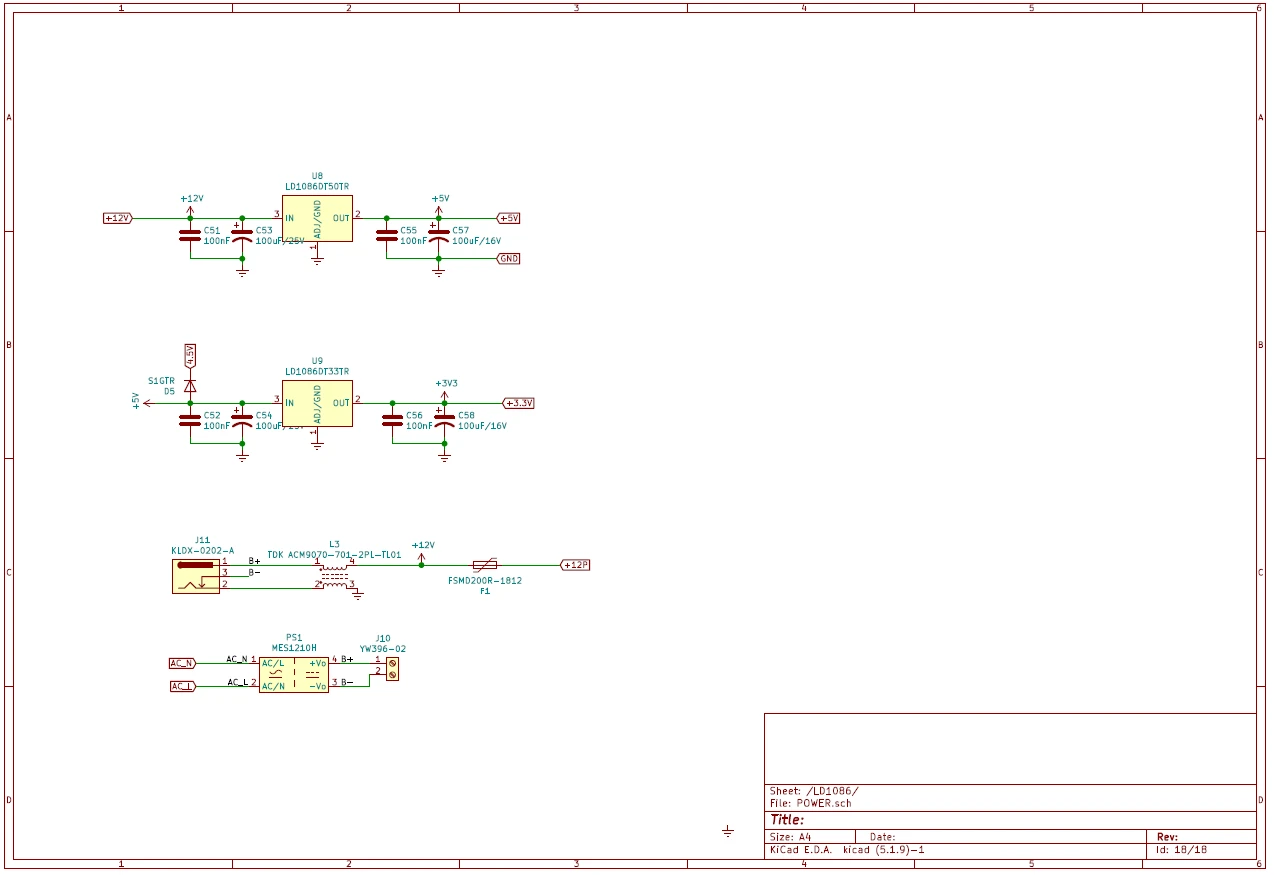Click the LD1086DT50TR value text
The image size is (1274, 875).
(317, 187)
